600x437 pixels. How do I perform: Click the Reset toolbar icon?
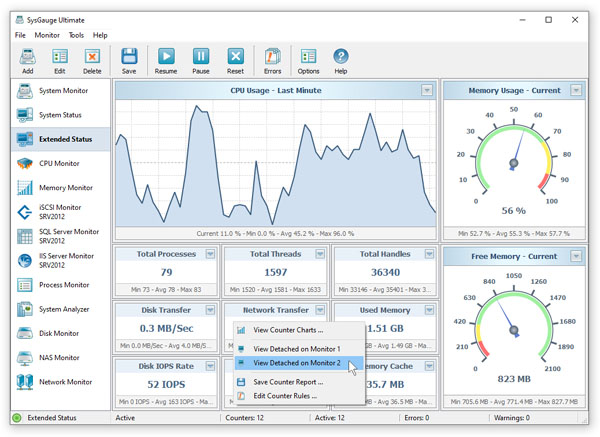235,56
